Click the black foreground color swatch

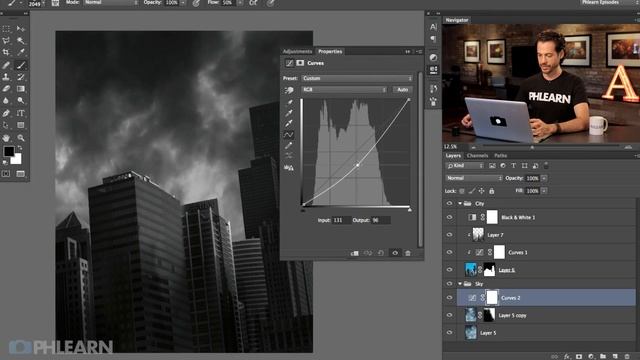pos(9,152)
